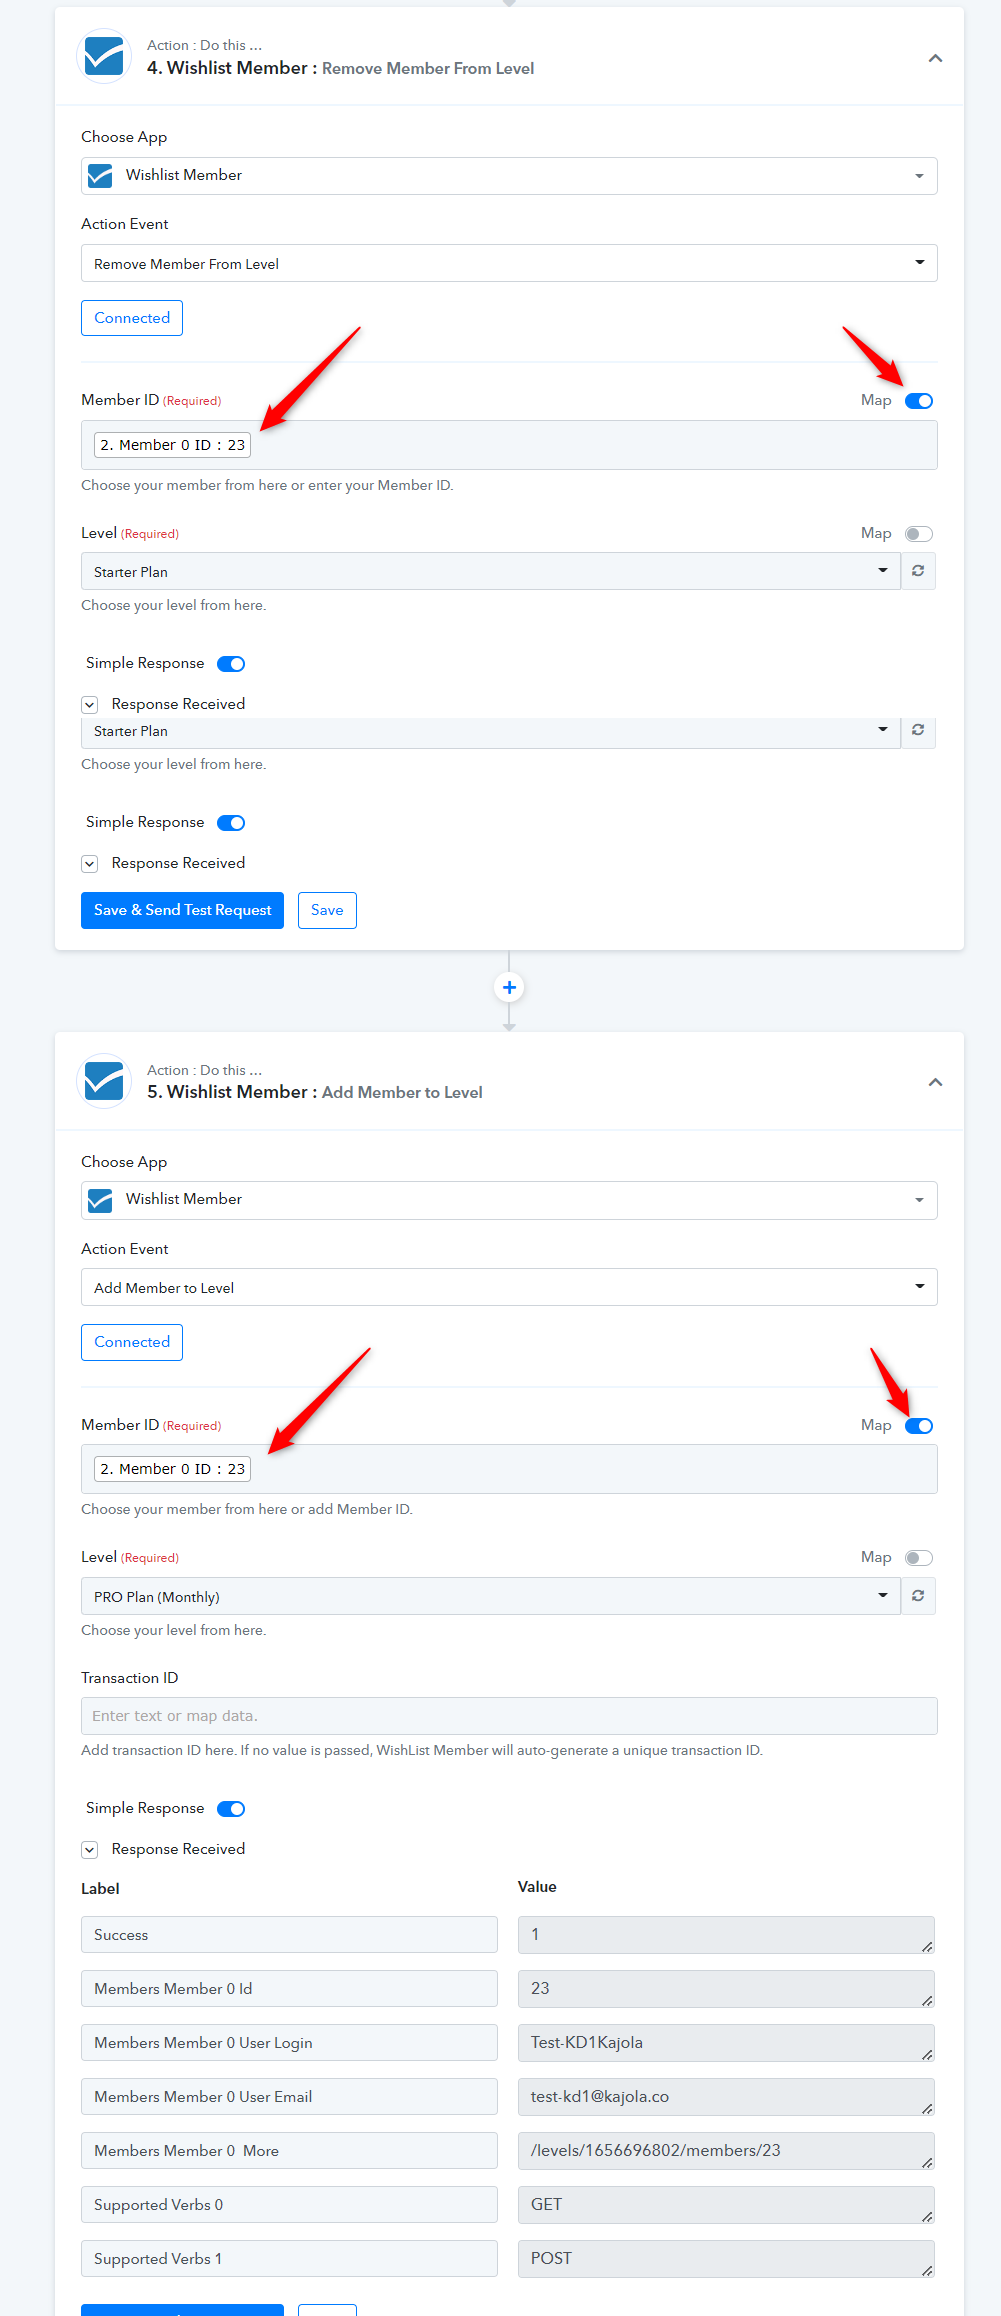Viewport: 1001px width, 2316px height.
Task: Click Wishlist Member icon in step 4 Choose App
Action: coord(100,176)
